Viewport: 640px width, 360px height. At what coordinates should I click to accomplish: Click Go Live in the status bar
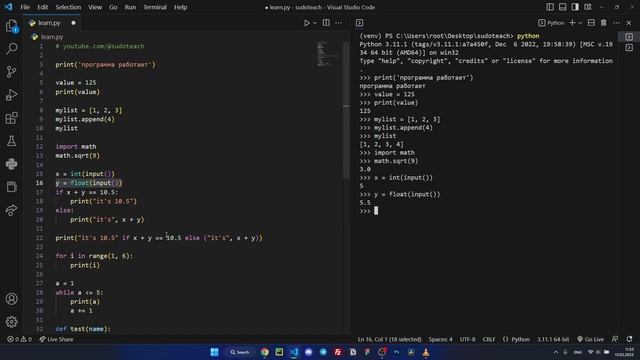pyautogui.click(x=590, y=339)
